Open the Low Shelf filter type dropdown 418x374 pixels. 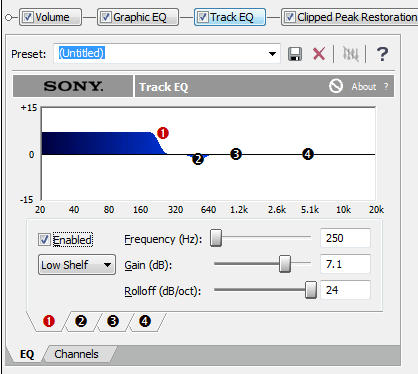[77, 265]
